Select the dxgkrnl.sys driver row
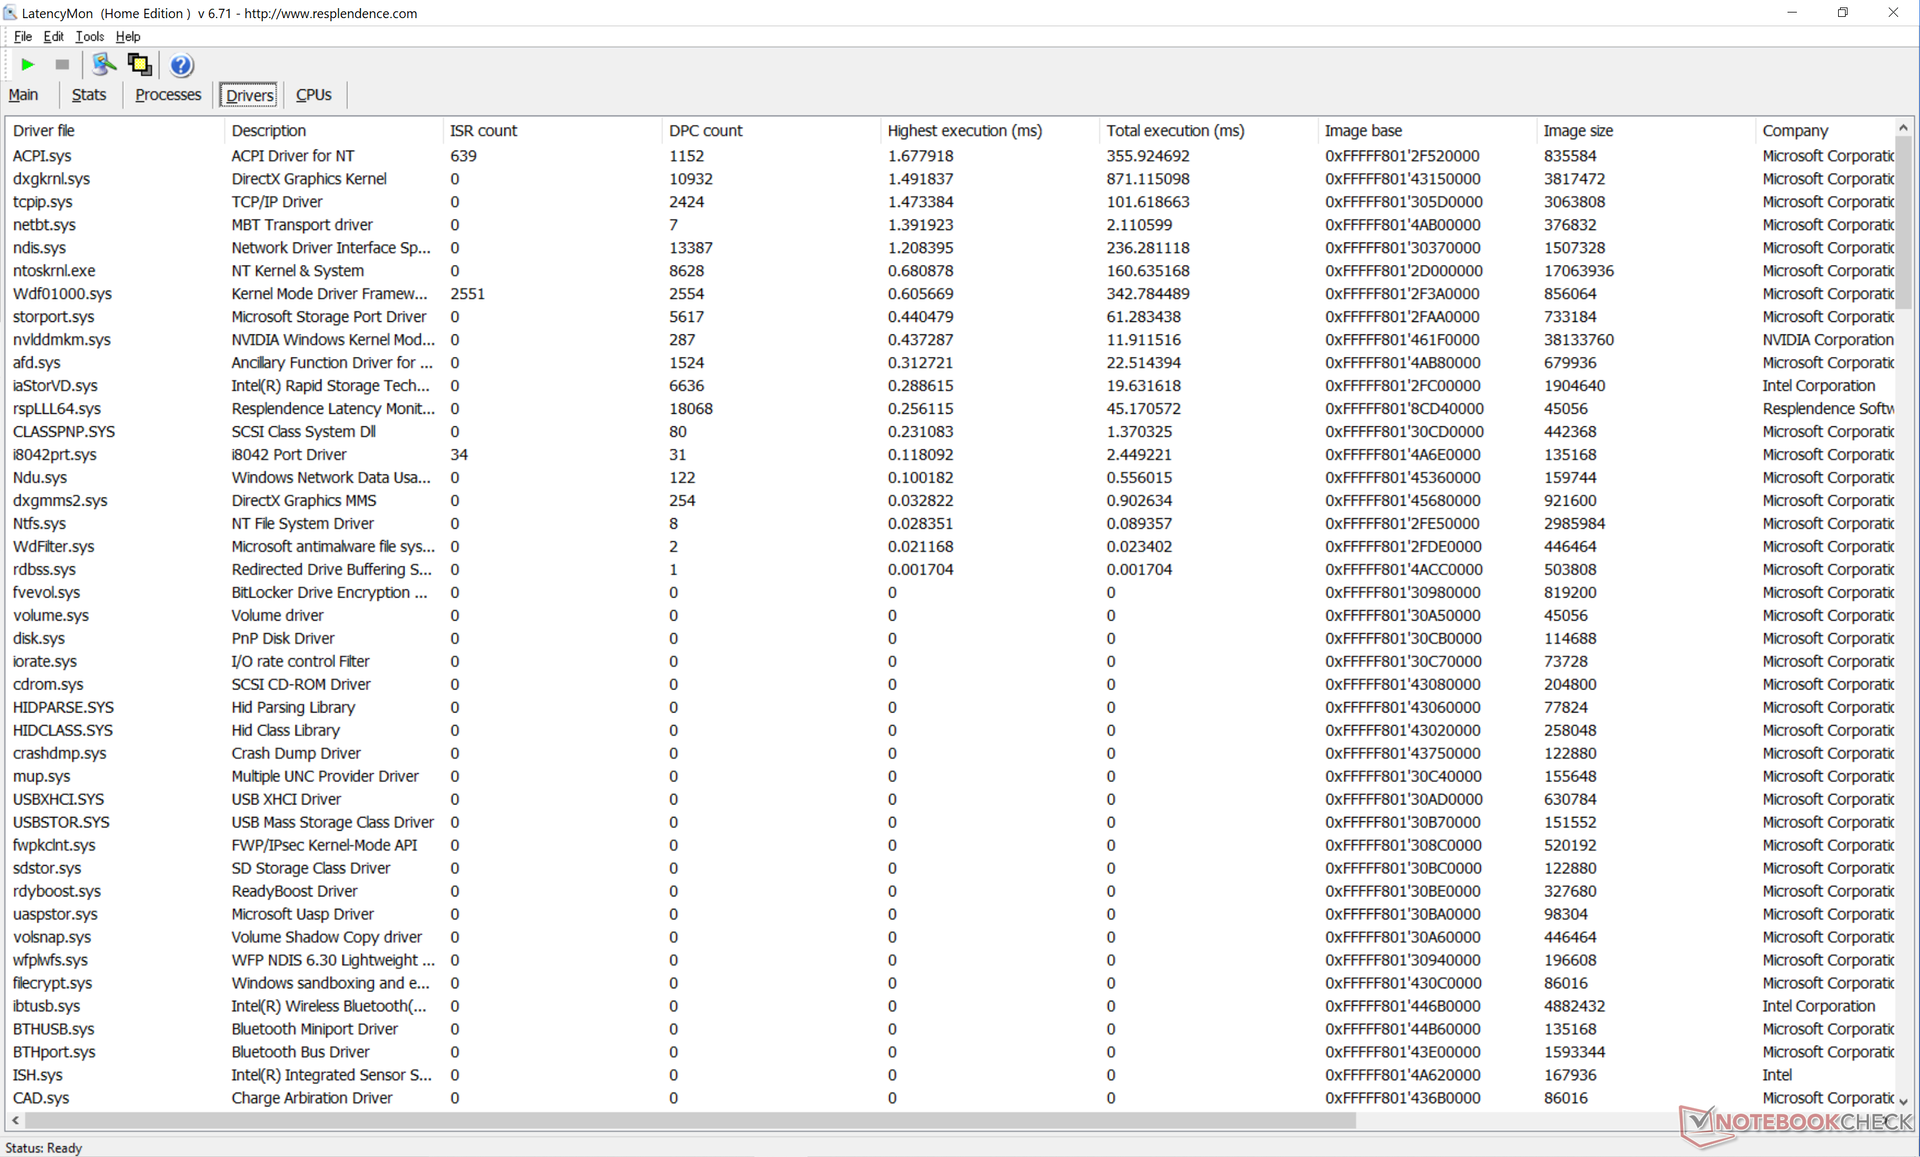 [x=51, y=179]
